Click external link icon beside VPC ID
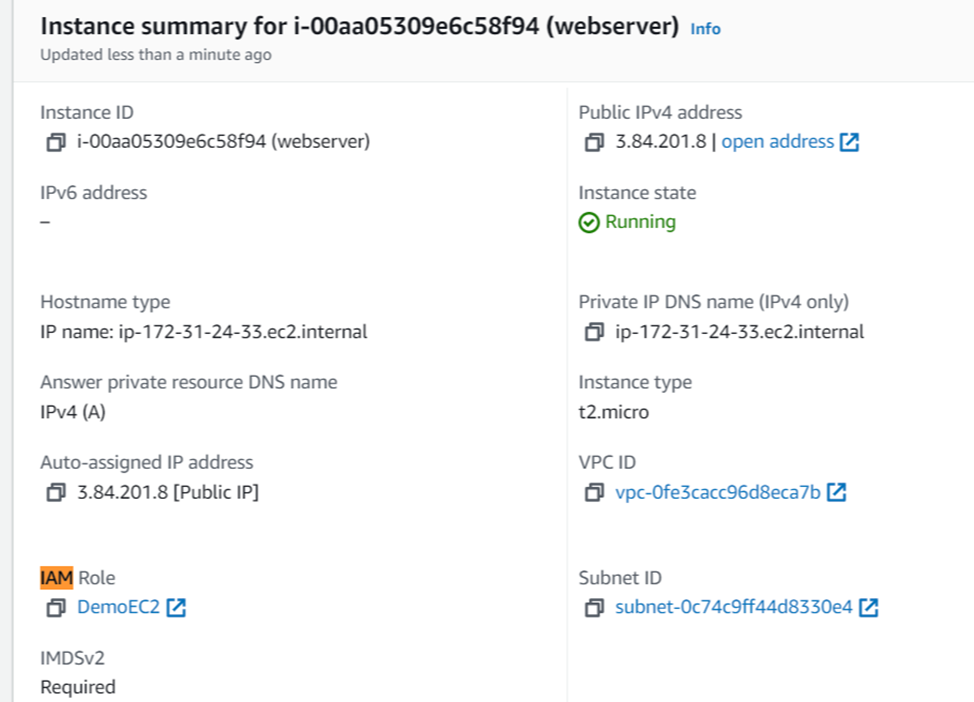The width and height of the screenshot is (974, 702). [x=836, y=492]
